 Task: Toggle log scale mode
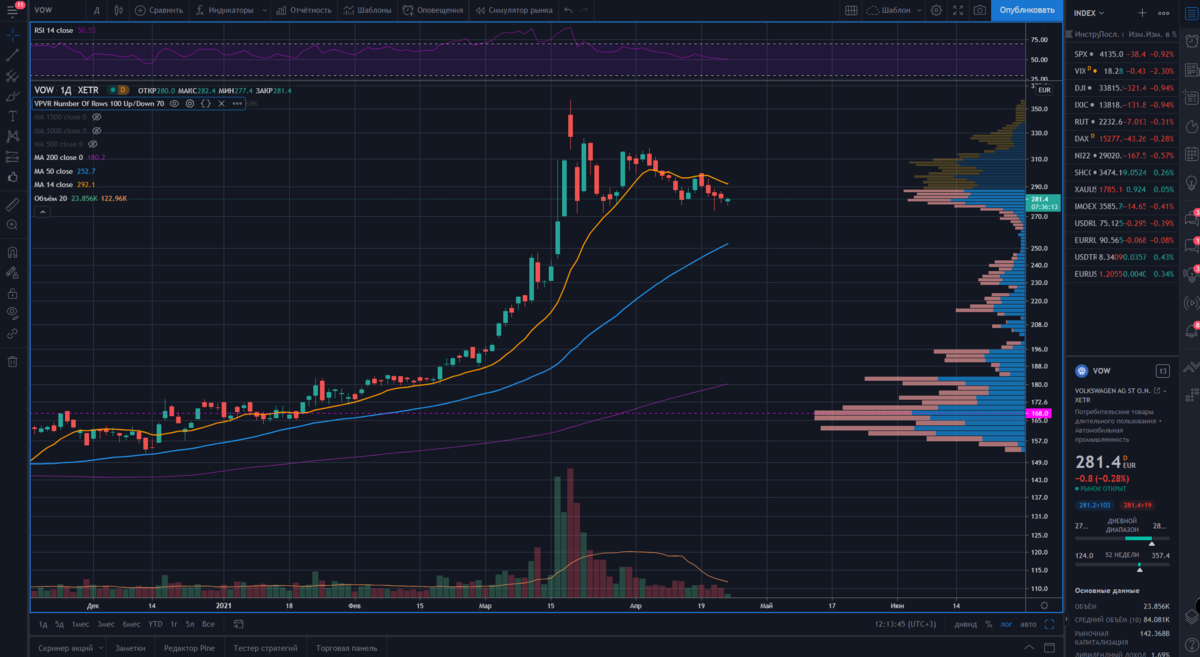pos(1005,624)
